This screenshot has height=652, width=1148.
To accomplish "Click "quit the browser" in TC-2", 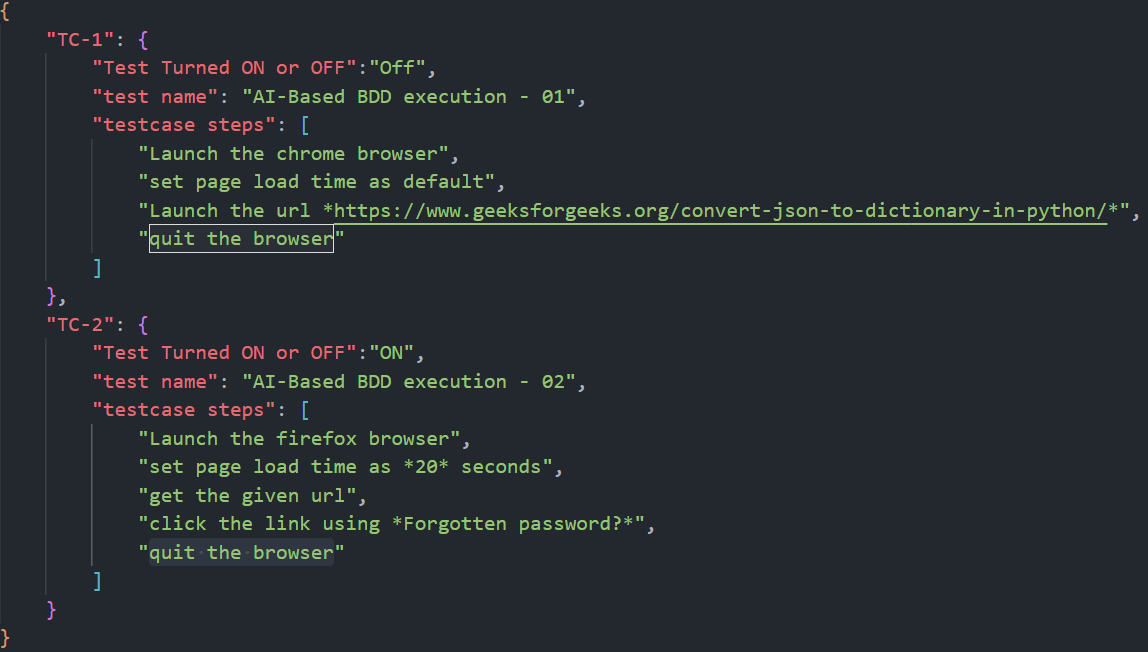I will coord(241,553).
